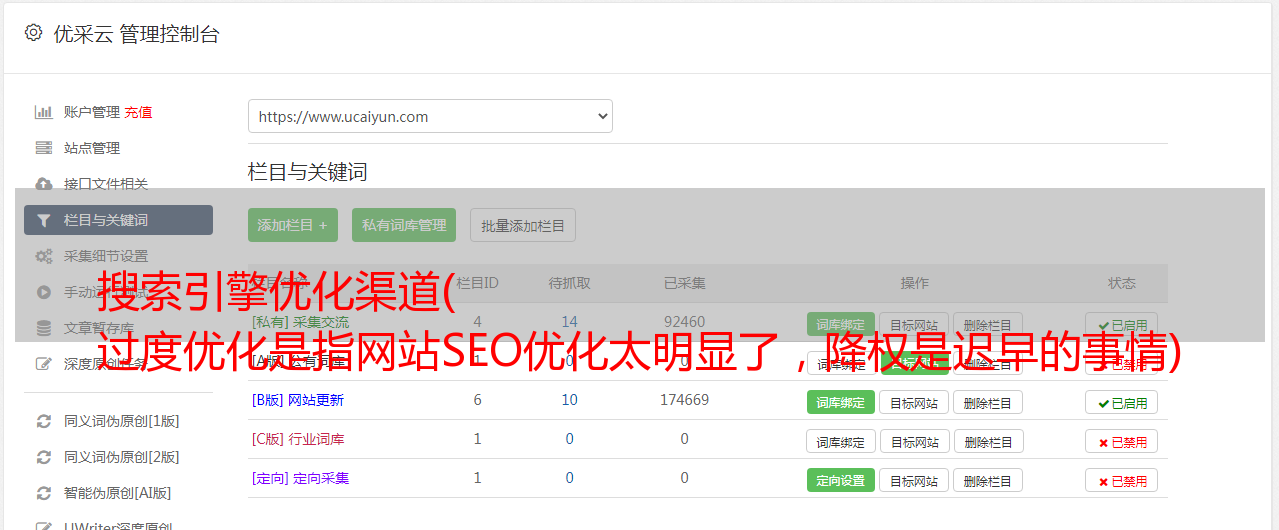Screen dimensions: 1279x530
Task: Click the 添加栏目 + button
Action: (293, 225)
